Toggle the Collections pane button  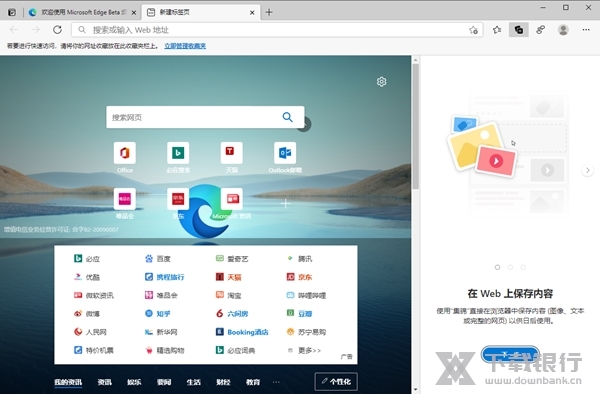click(519, 30)
